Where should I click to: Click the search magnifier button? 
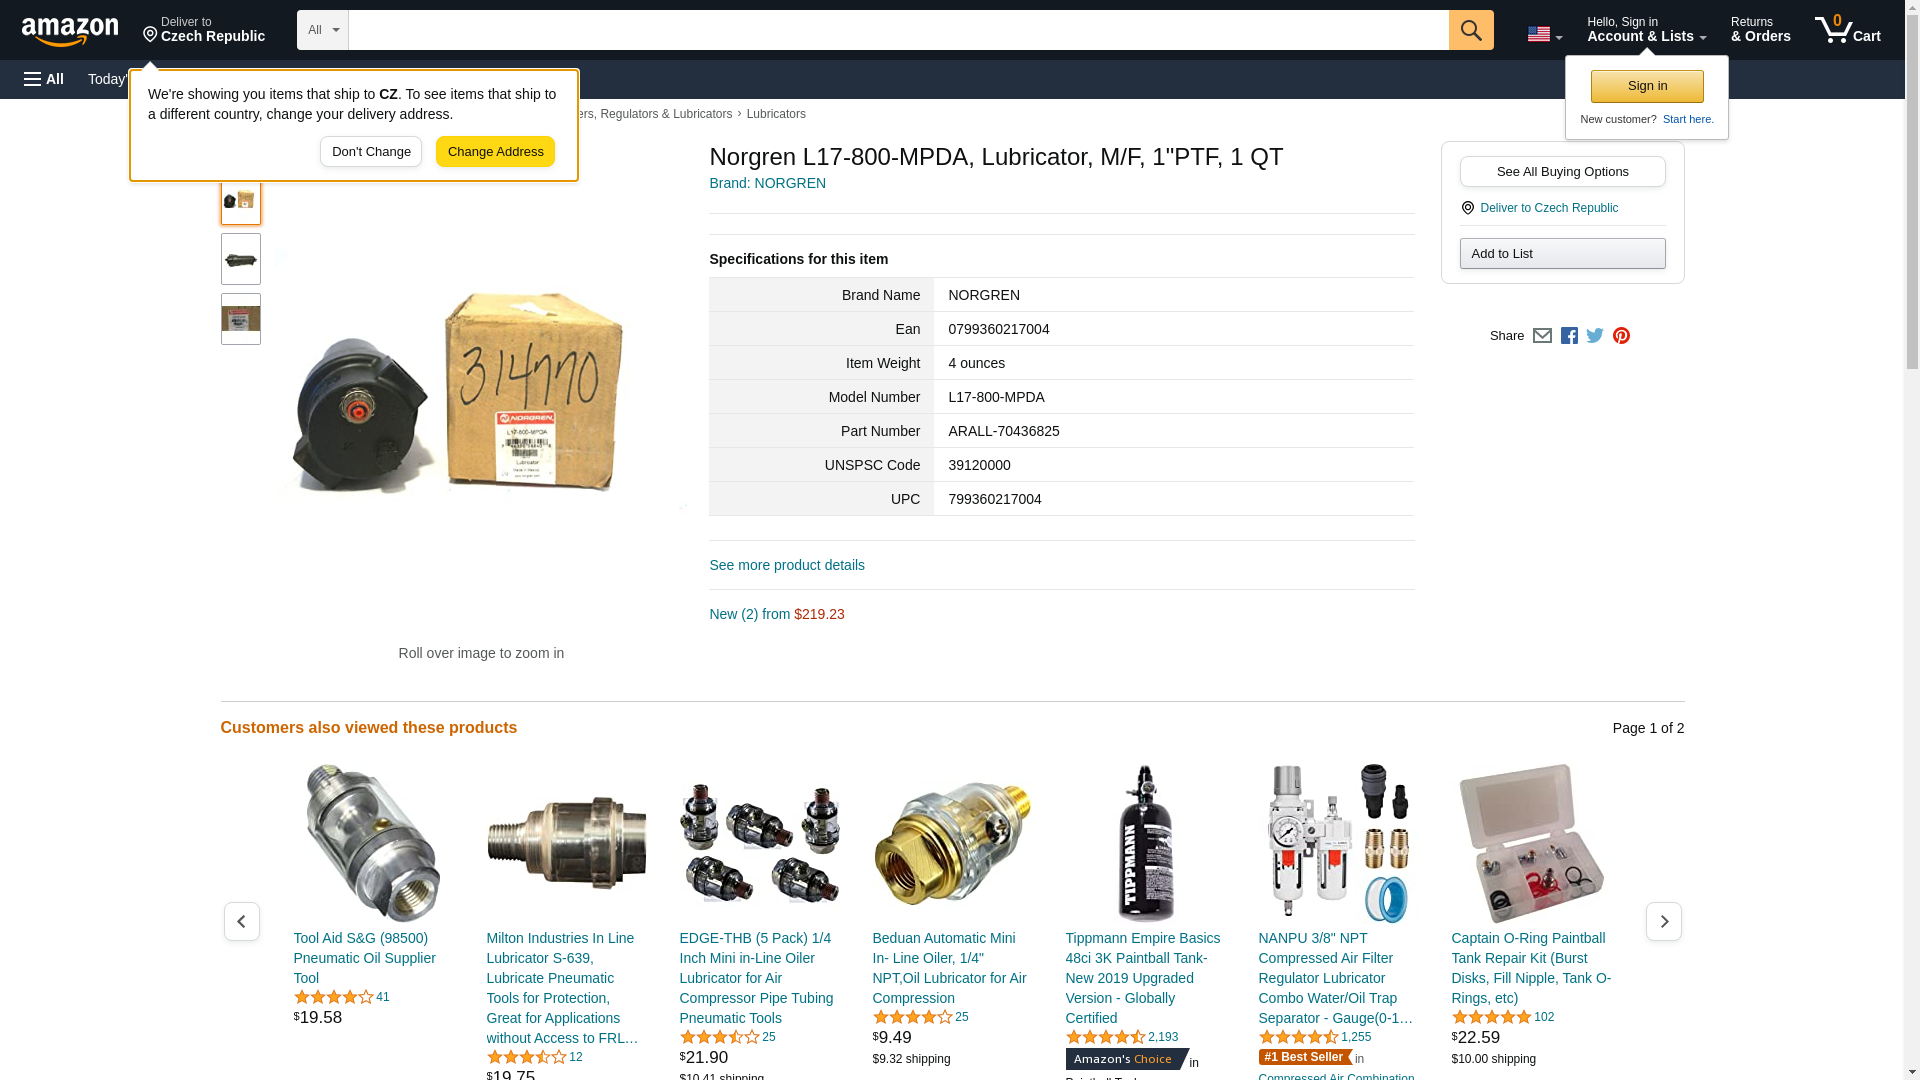(1470, 30)
